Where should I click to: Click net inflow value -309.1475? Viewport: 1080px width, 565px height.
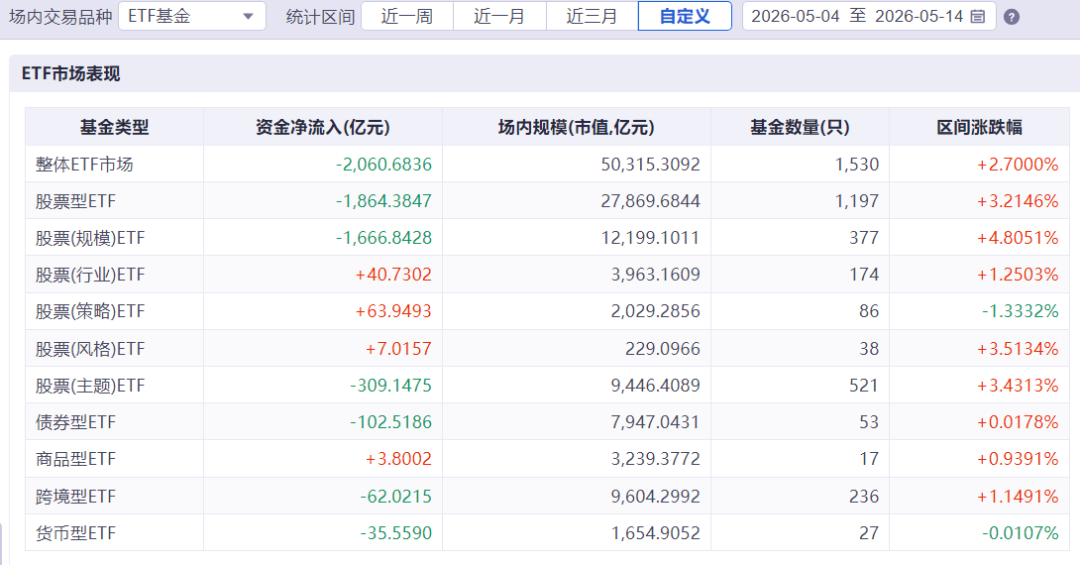coord(391,385)
